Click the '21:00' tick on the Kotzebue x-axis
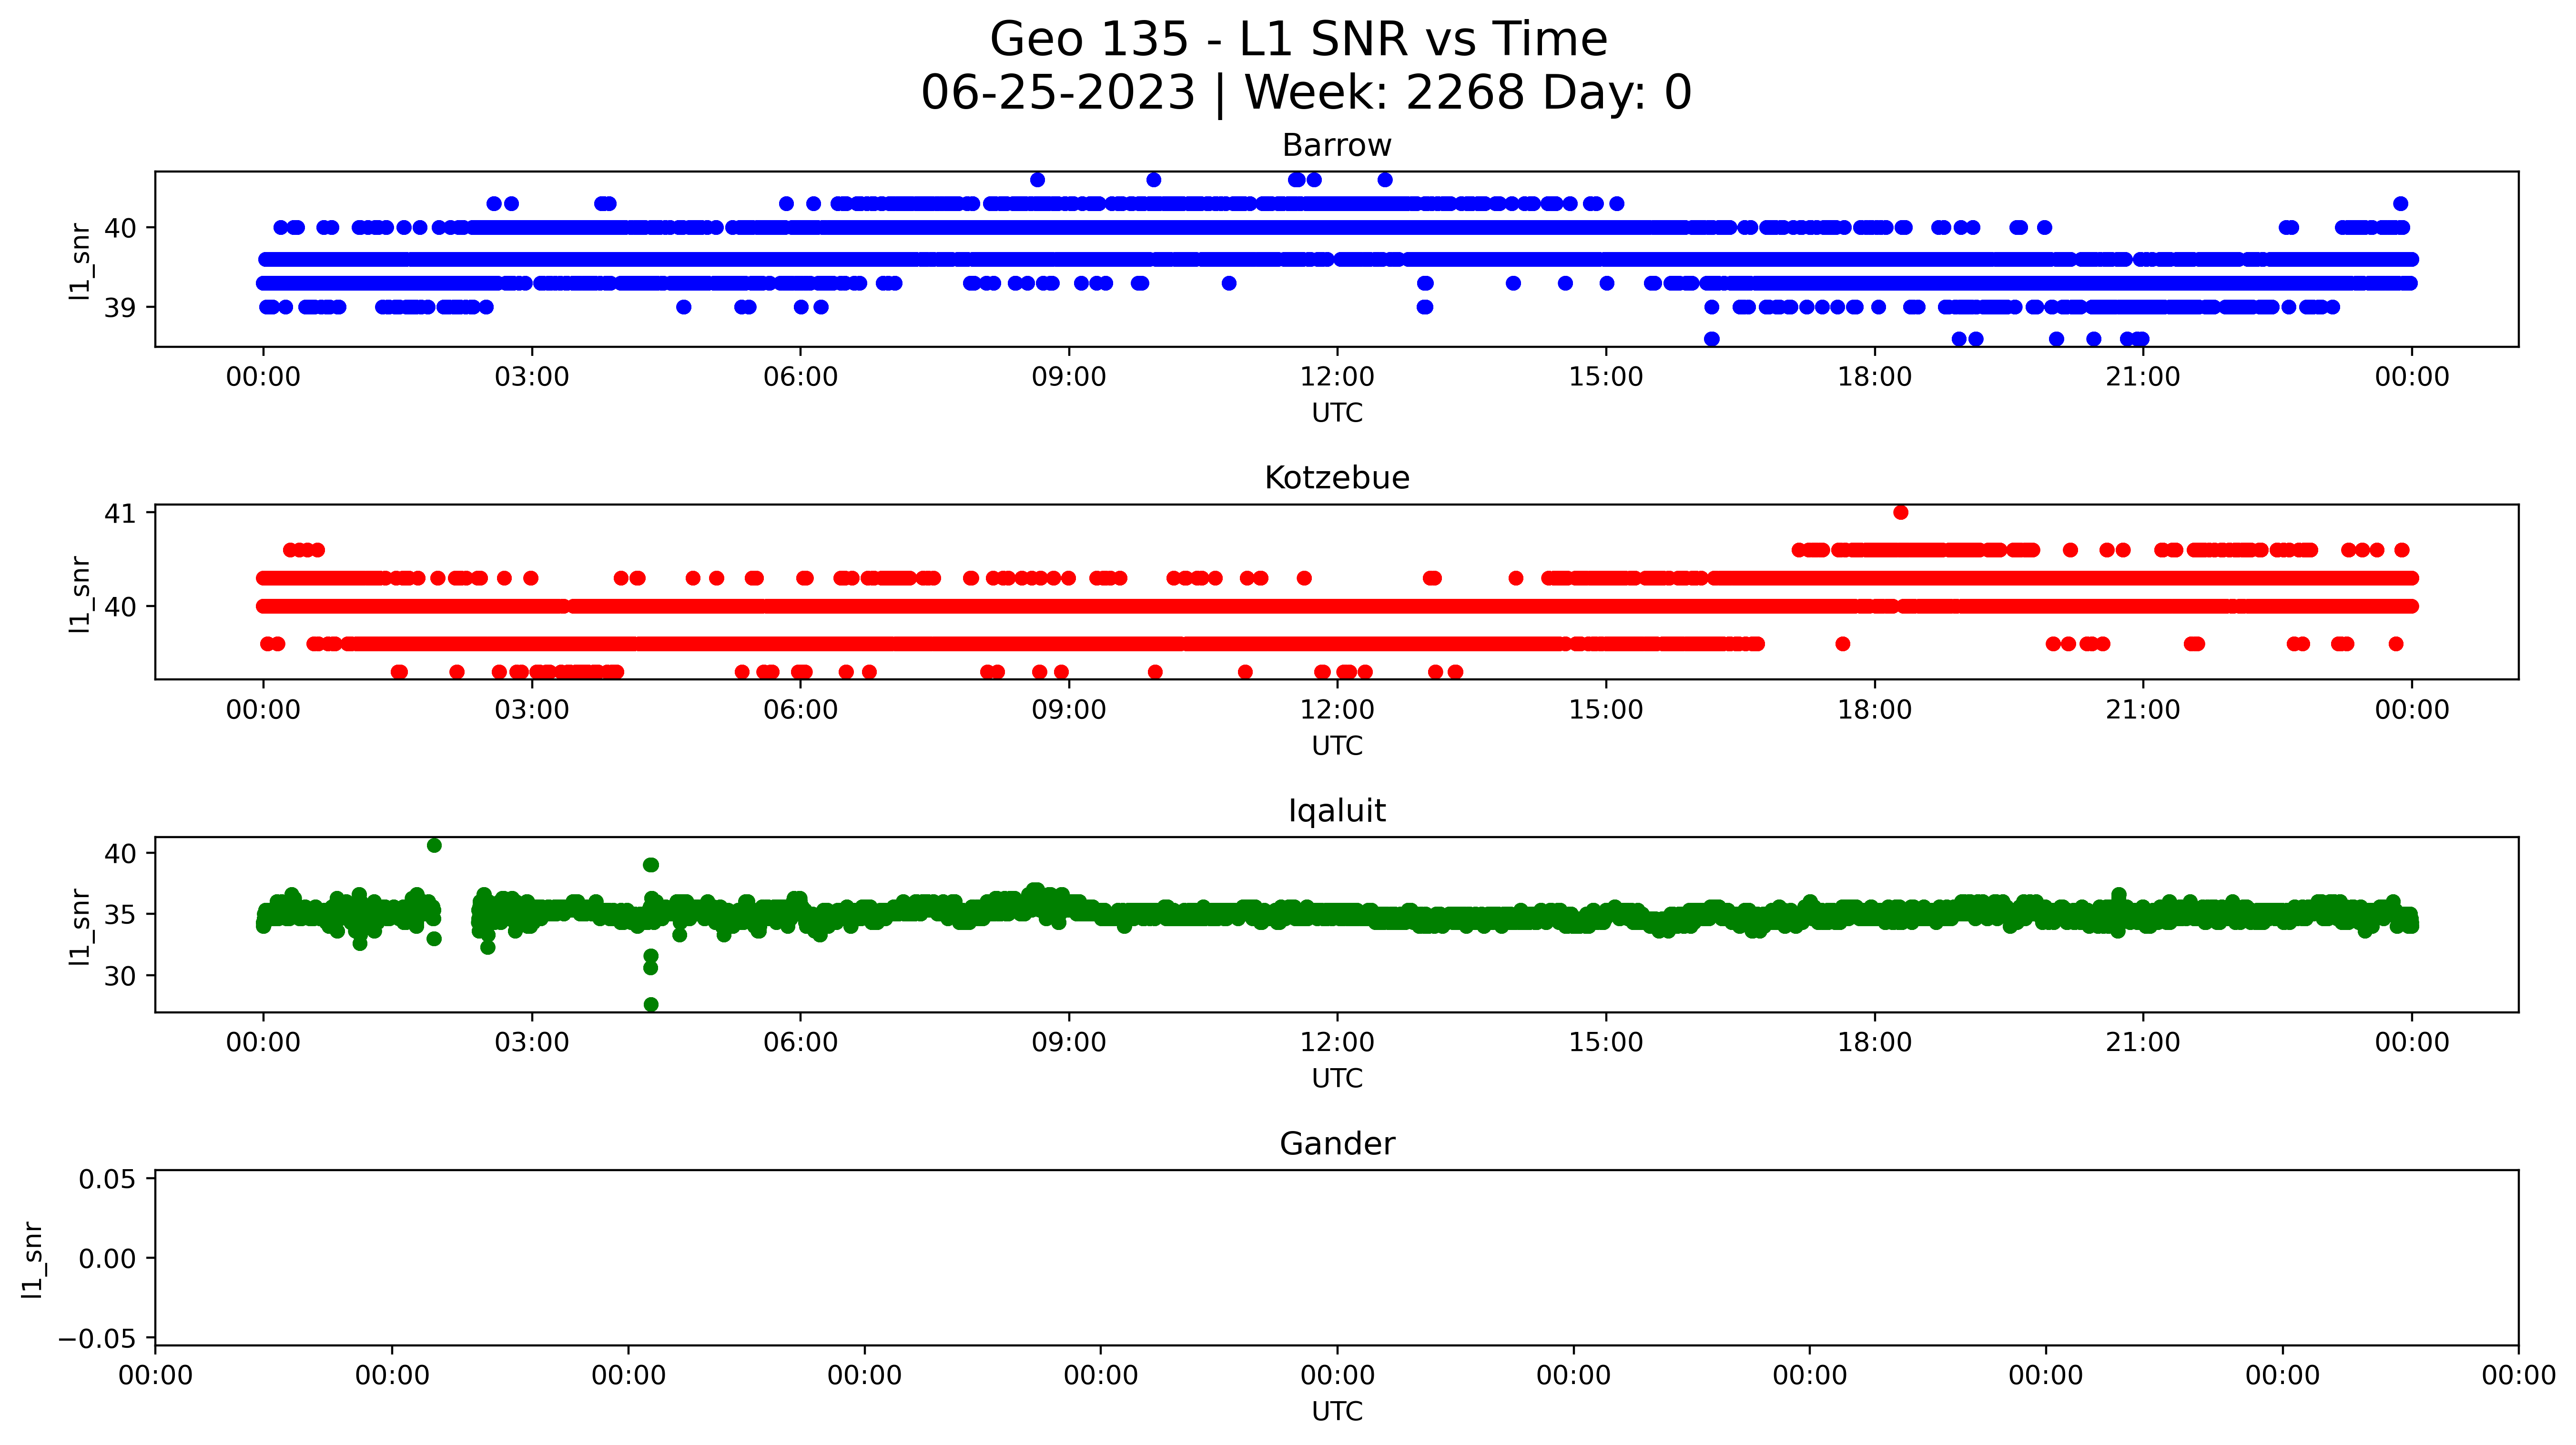This screenshot has width=2576, height=1445. coord(2143,710)
